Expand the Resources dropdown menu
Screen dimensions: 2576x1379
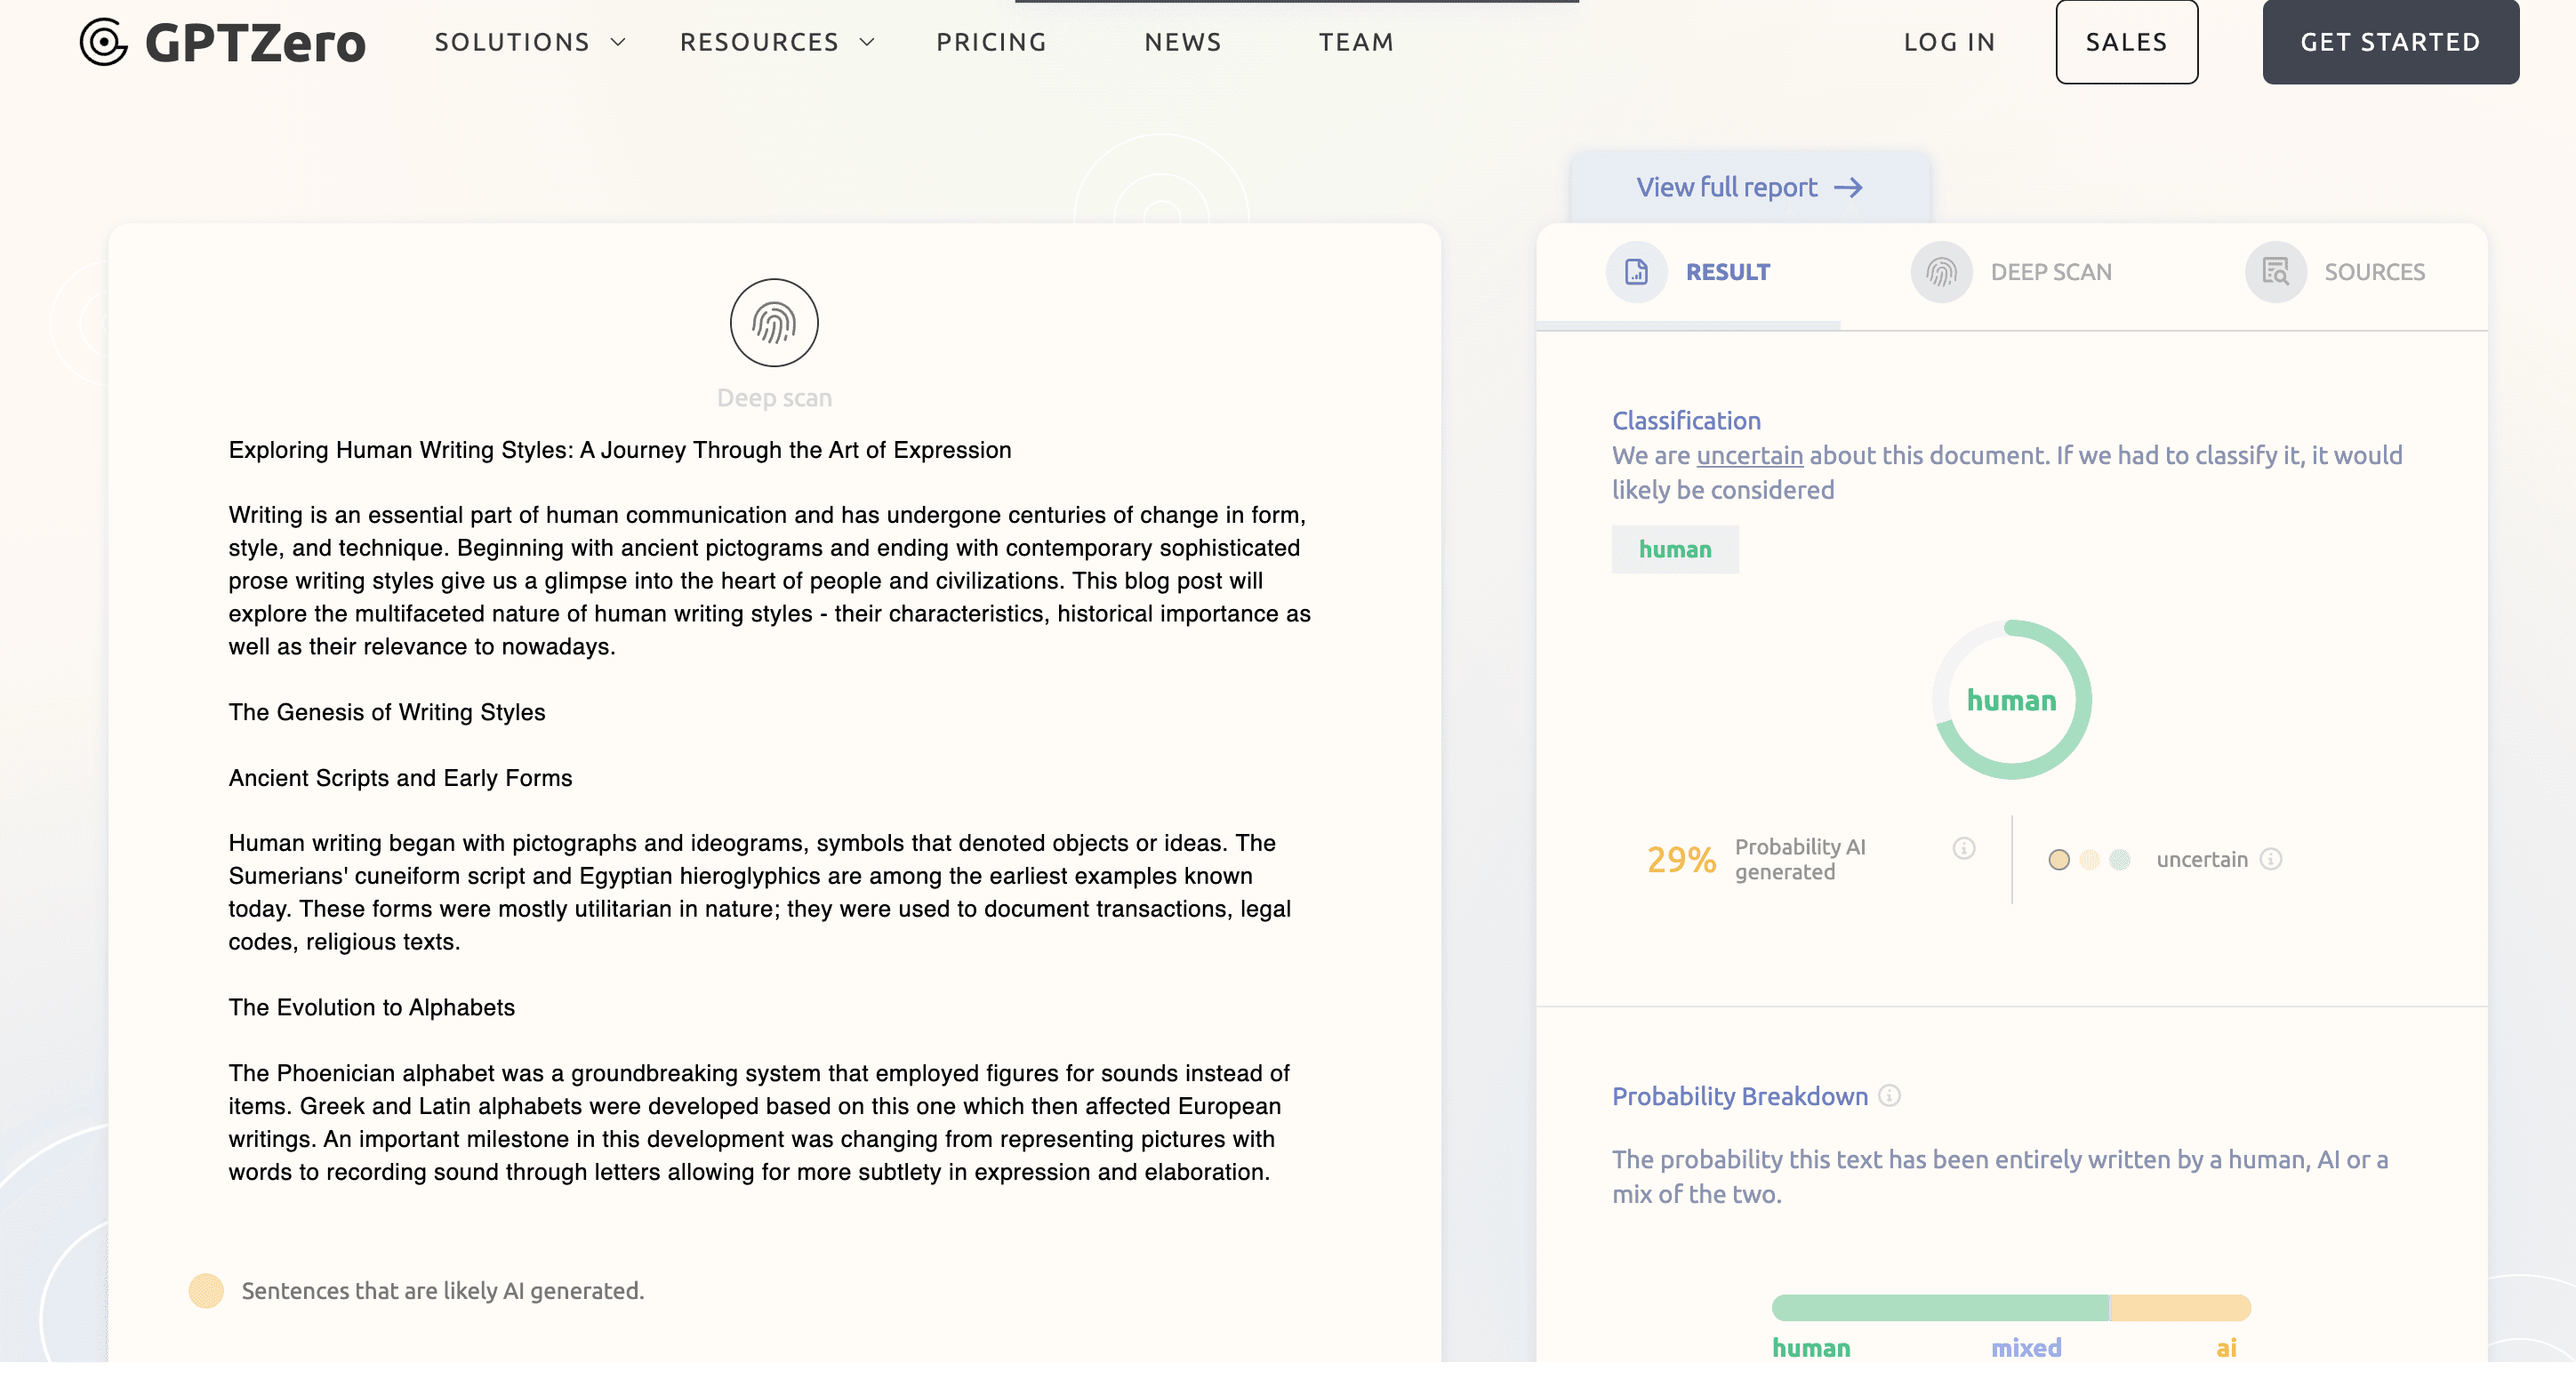tap(777, 42)
